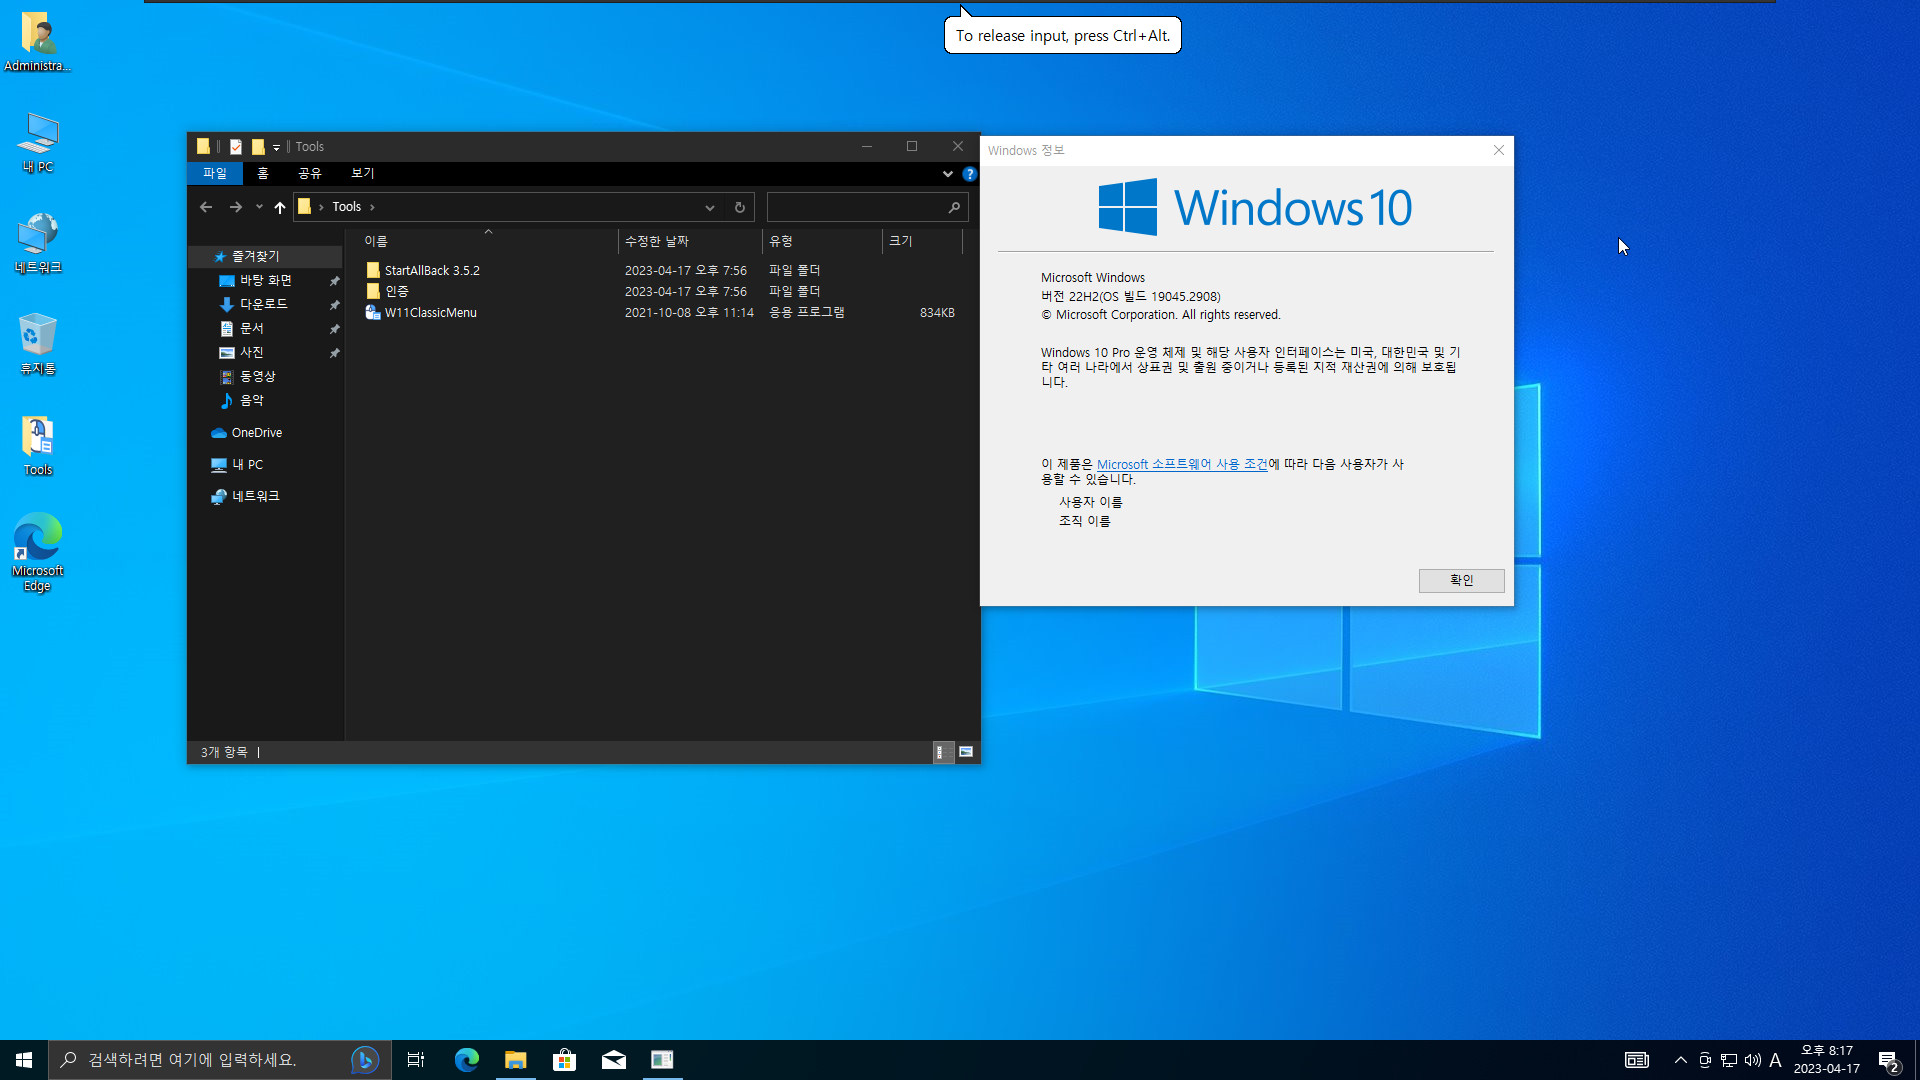This screenshot has width=1920, height=1080.
Task: Select 바탕 화면 in navigation pane
Action: point(266,281)
